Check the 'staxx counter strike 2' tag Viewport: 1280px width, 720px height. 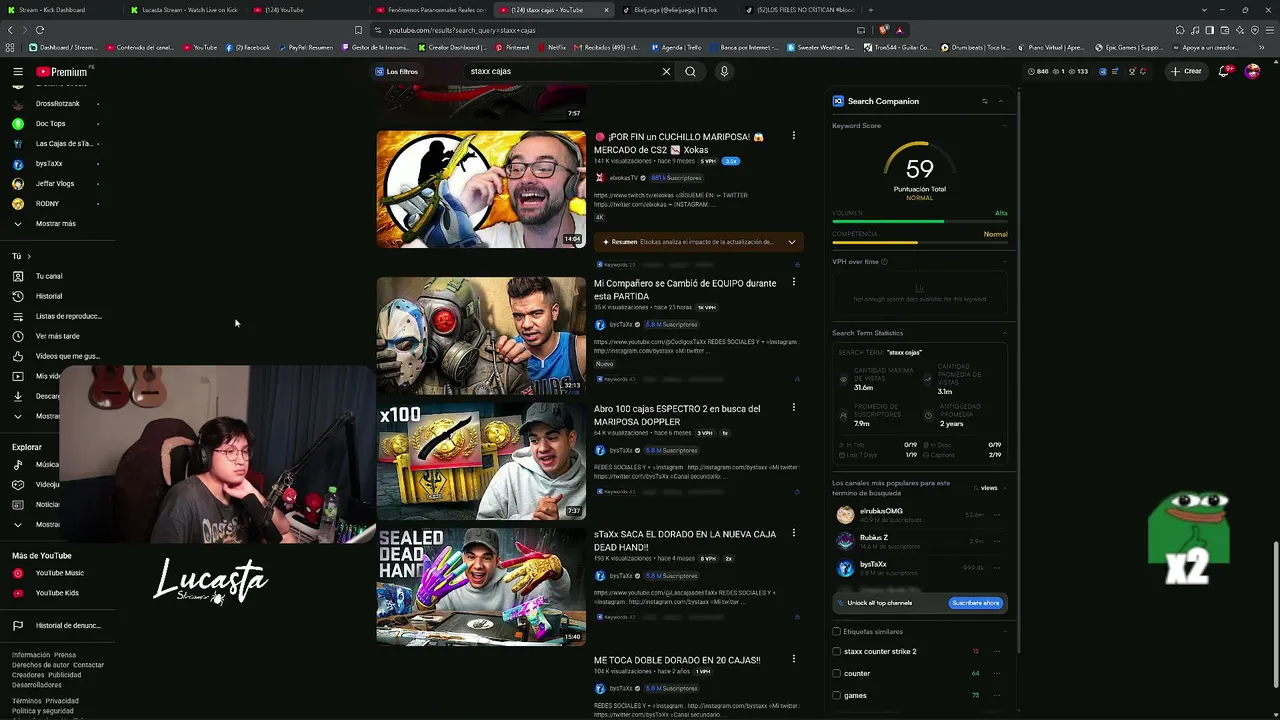click(x=837, y=652)
